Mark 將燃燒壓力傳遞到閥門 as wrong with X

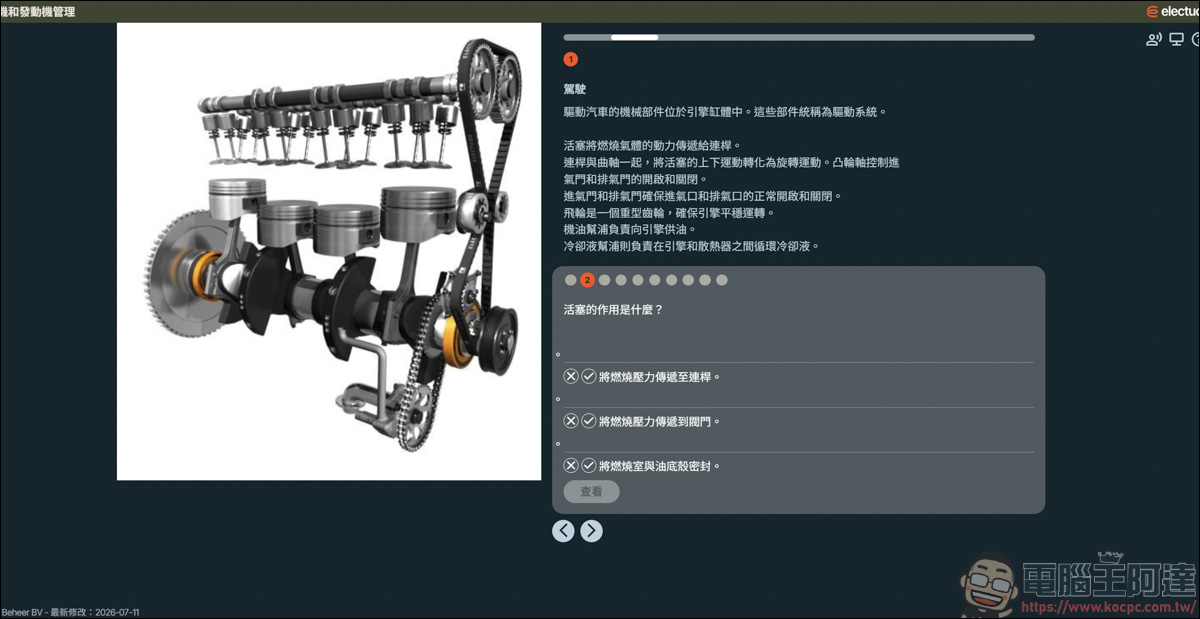click(x=571, y=421)
